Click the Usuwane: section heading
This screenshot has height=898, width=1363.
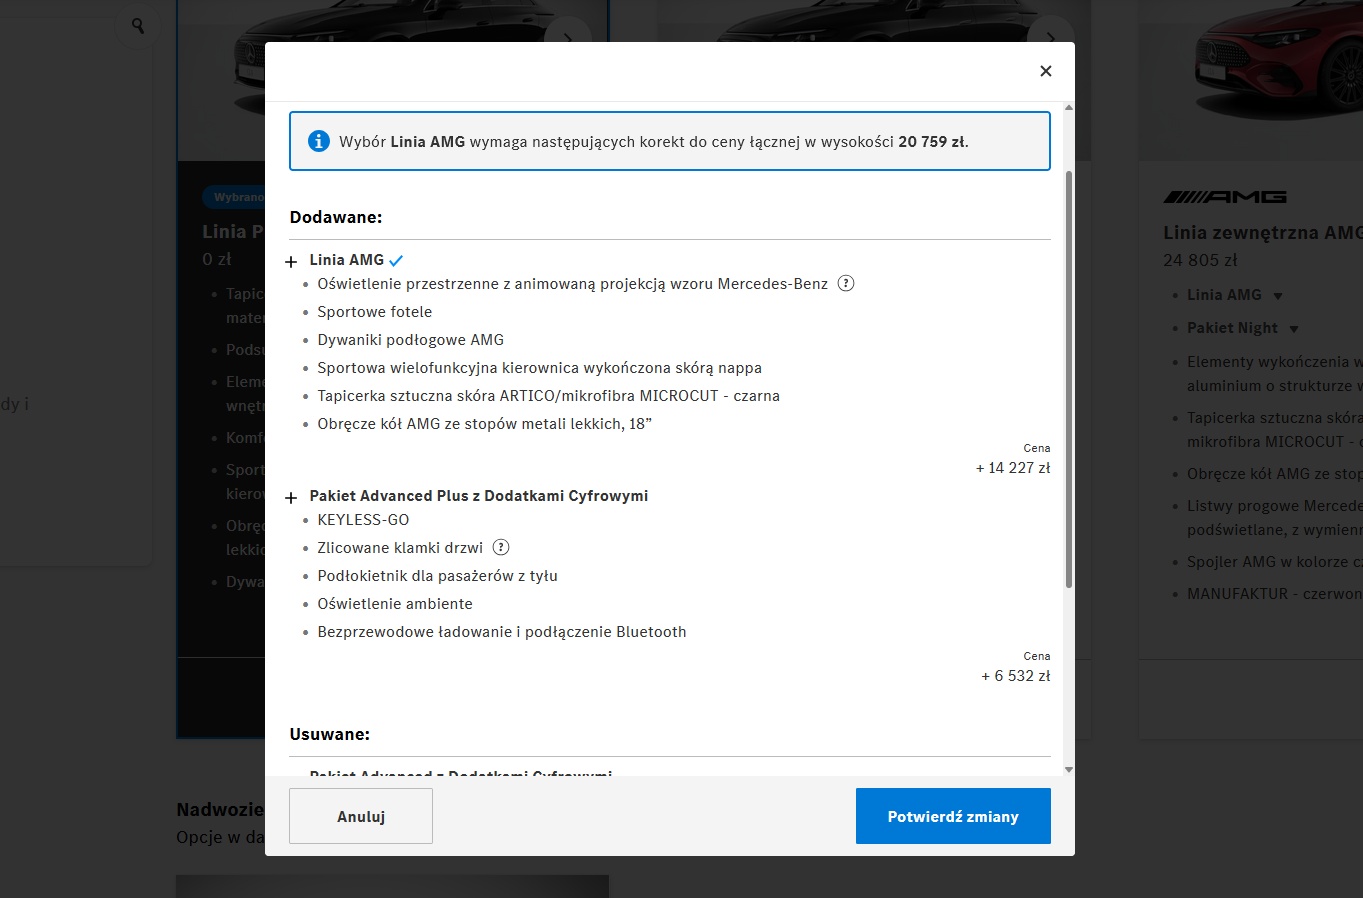[330, 734]
